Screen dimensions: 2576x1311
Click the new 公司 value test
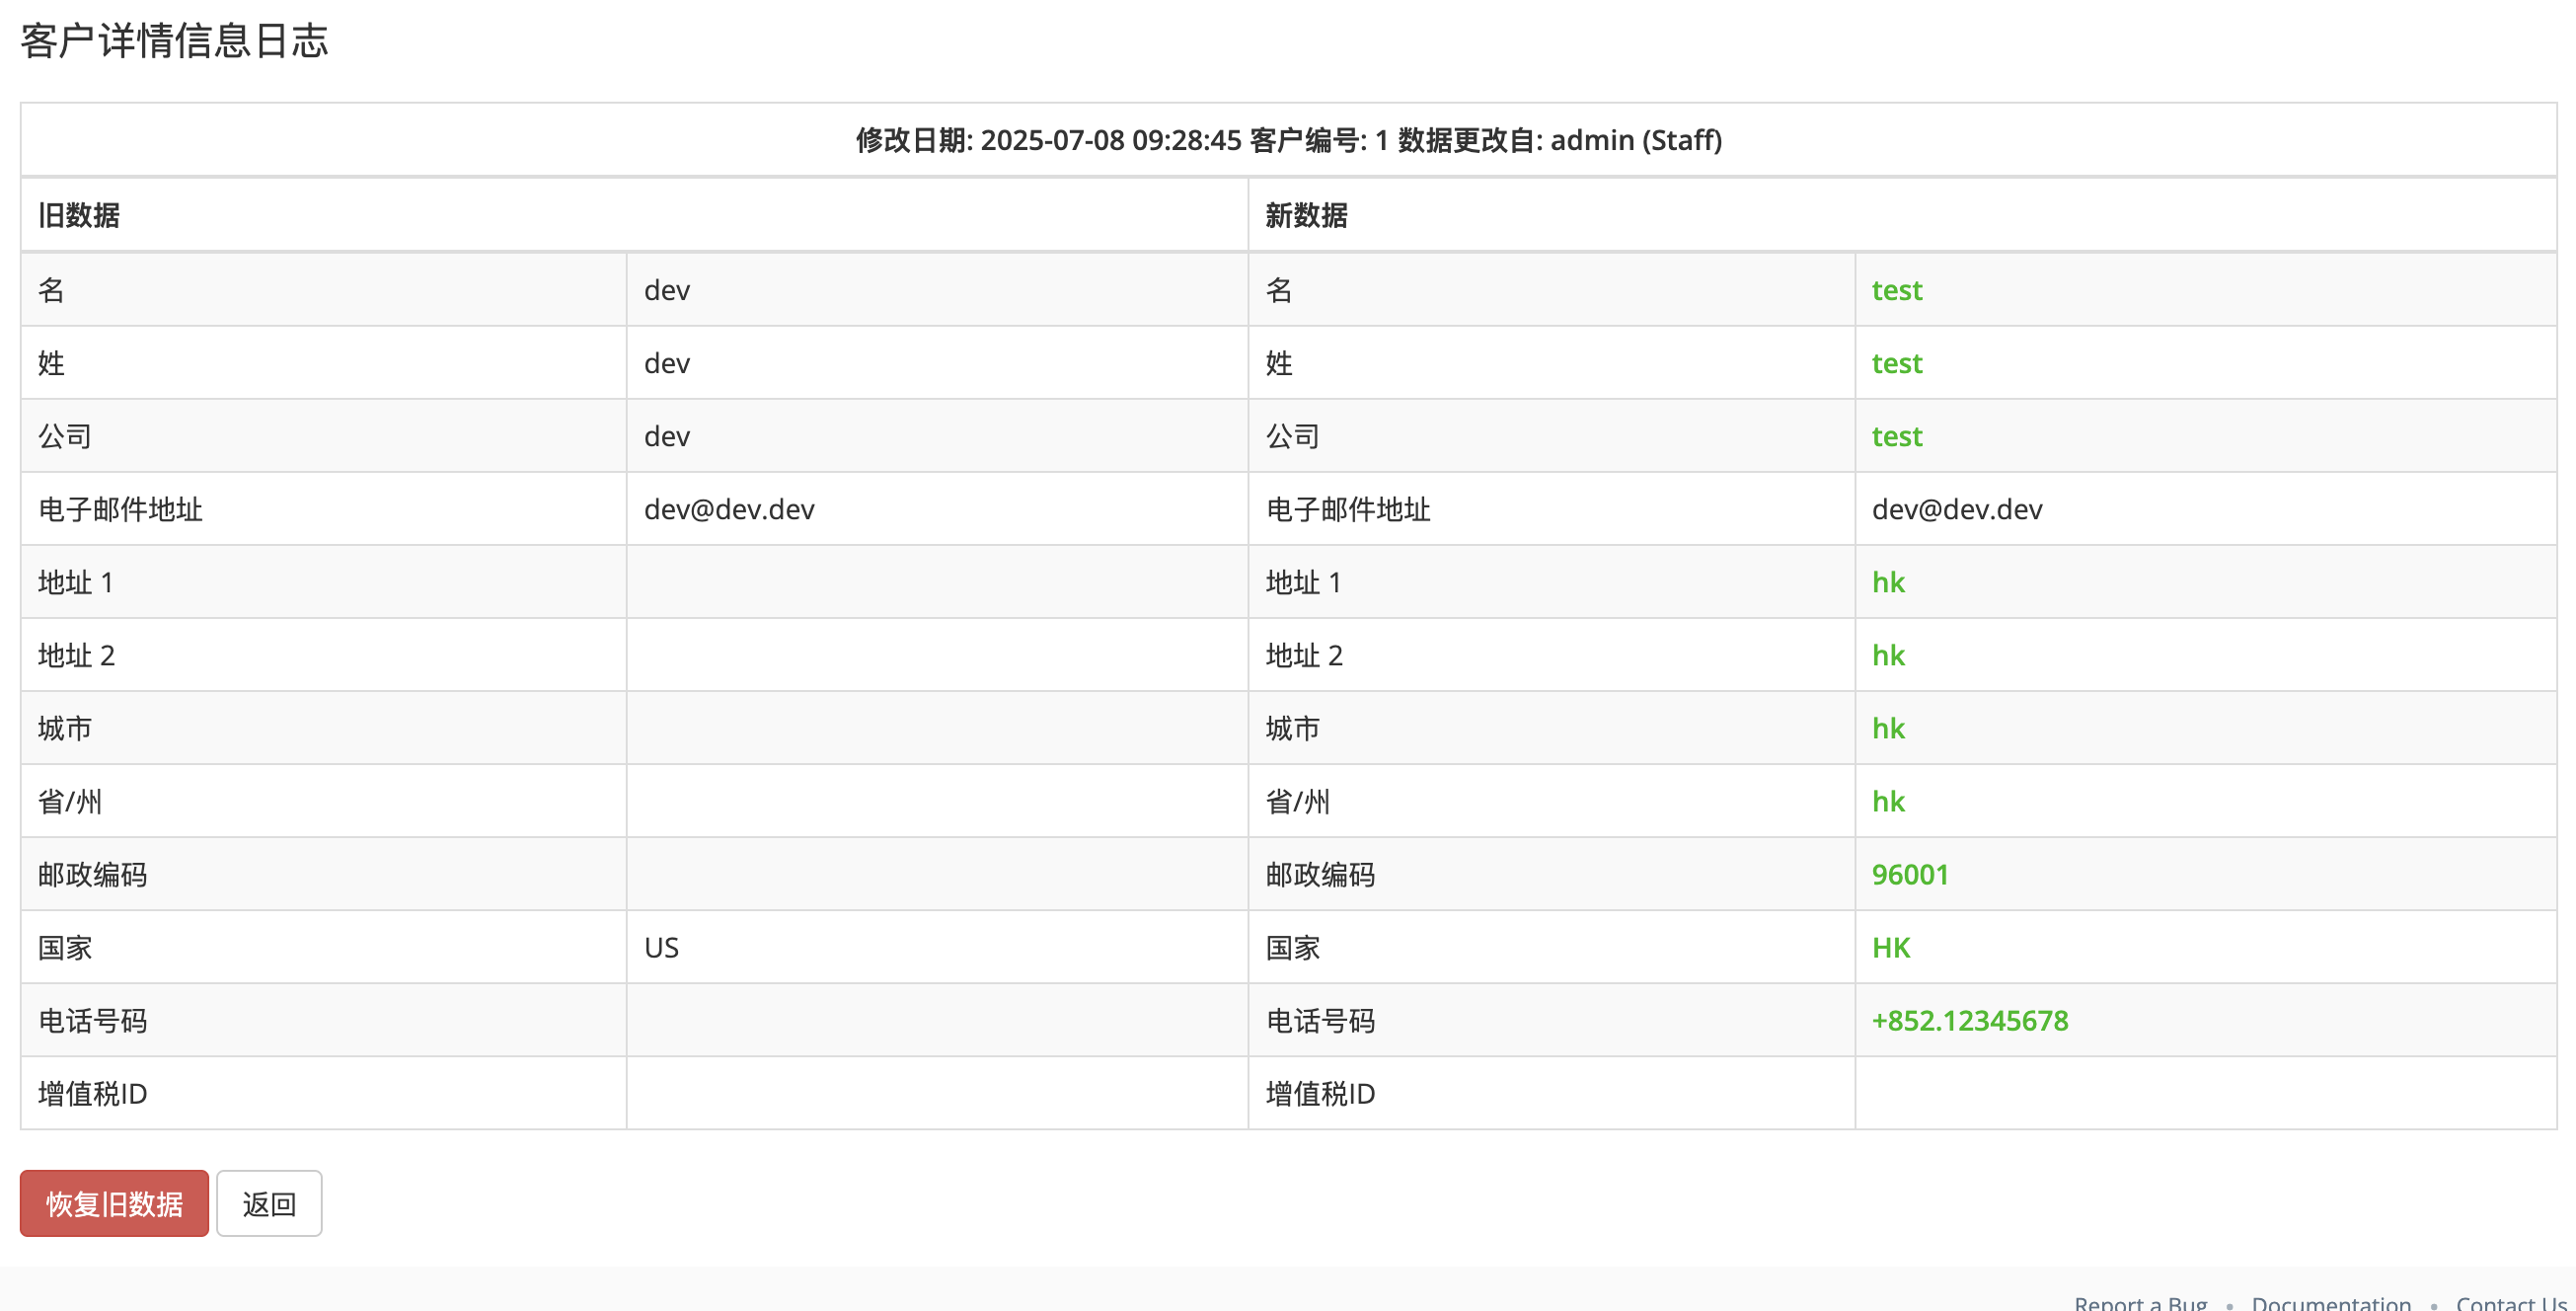(x=1896, y=435)
